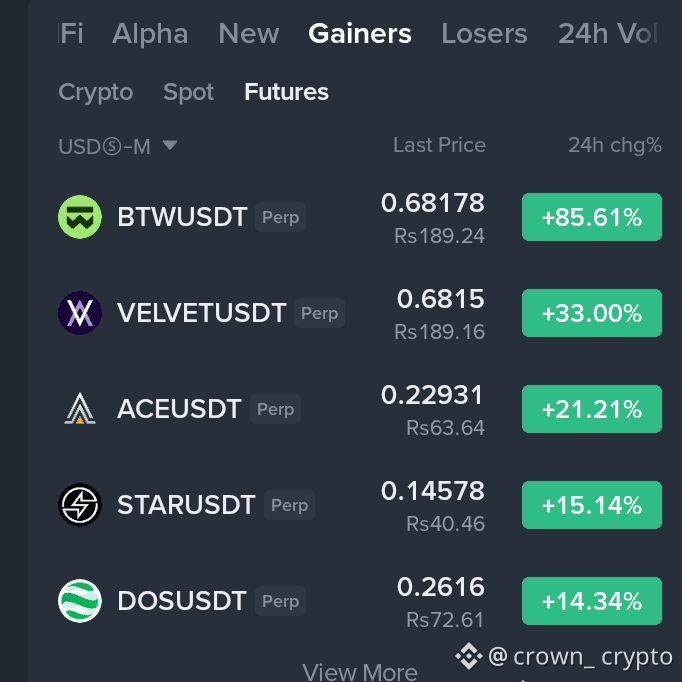Sort by the 24h chg% column header

[615, 145]
